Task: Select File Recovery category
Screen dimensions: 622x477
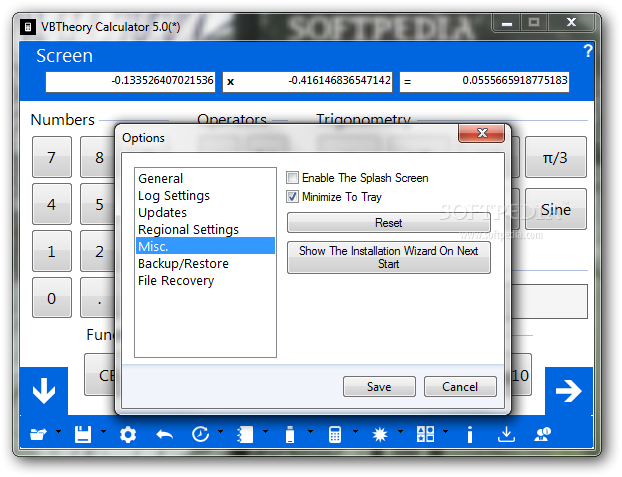Action: [205, 281]
